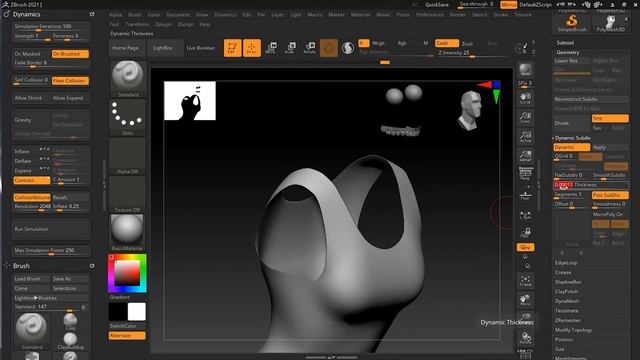Expand the Modify Topology section

pos(573,330)
